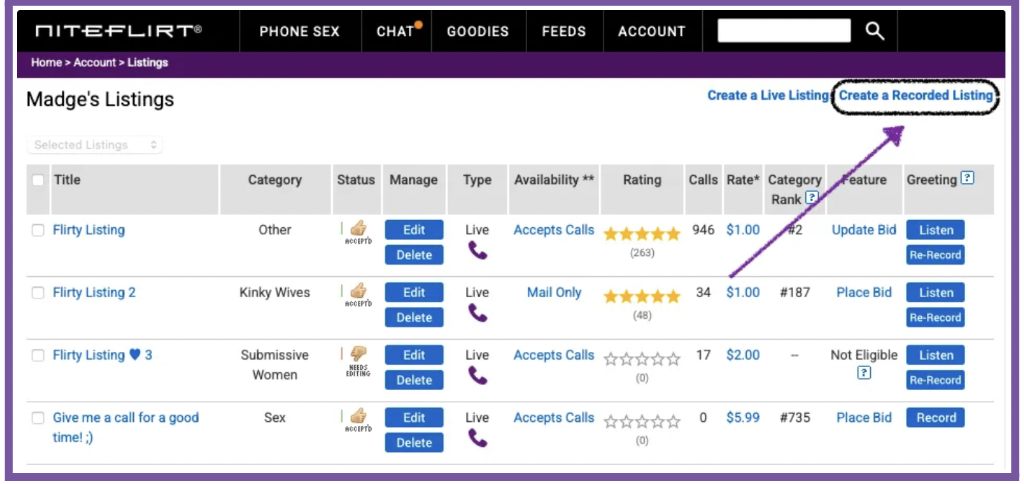
Task: Delete Flirty Listing 3
Action: [414, 380]
